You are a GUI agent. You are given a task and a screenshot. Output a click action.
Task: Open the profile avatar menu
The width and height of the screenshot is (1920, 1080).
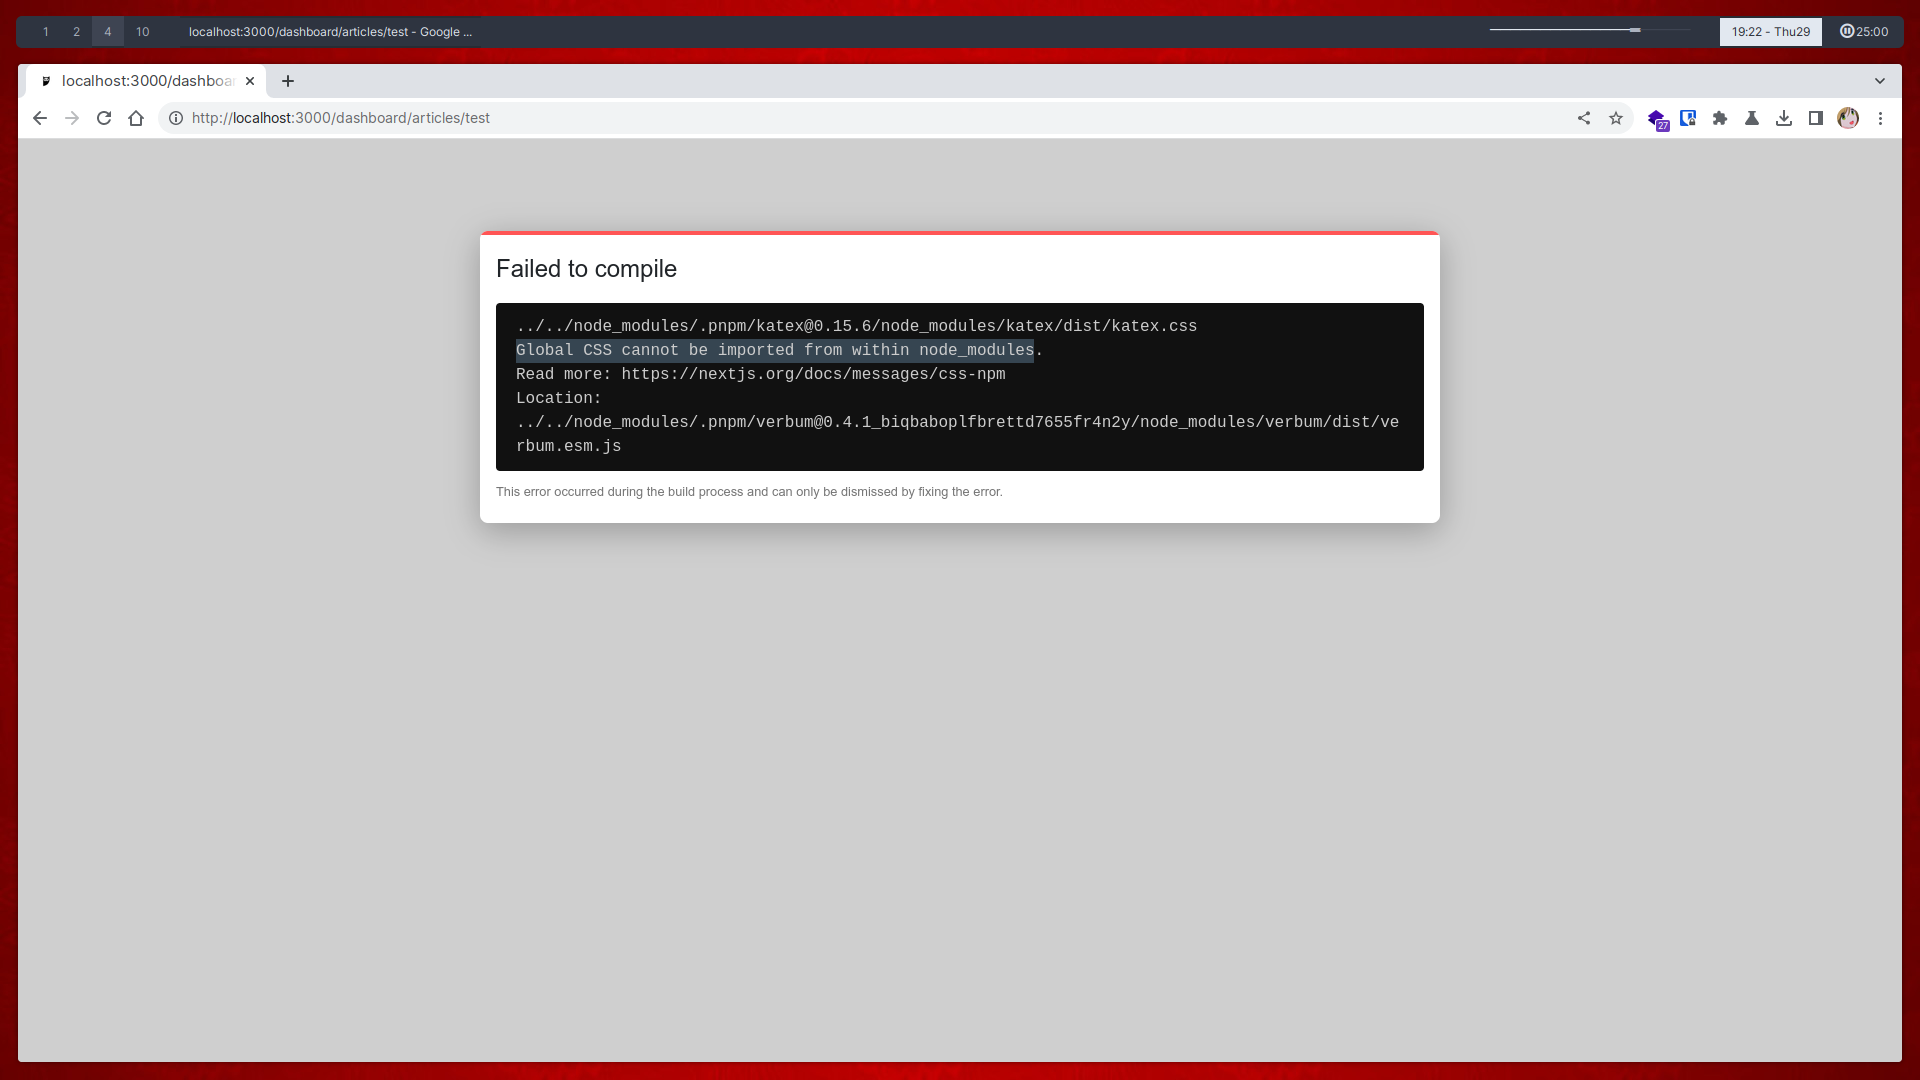coord(1848,118)
